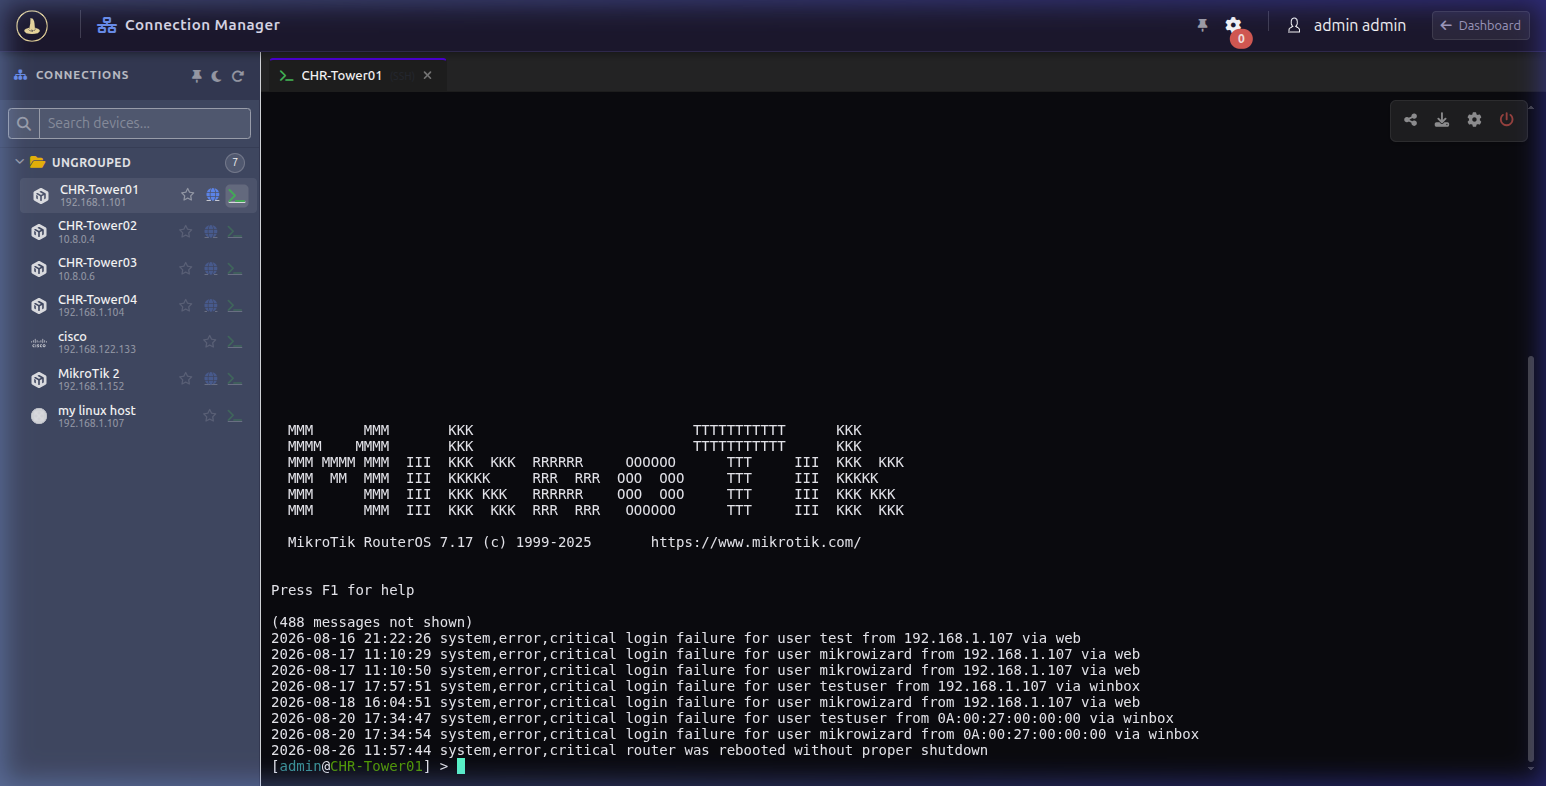Open web globe for CHR-Tower02
Image resolution: width=1546 pixels, height=786 pixels.
click(x=211, y=232)
